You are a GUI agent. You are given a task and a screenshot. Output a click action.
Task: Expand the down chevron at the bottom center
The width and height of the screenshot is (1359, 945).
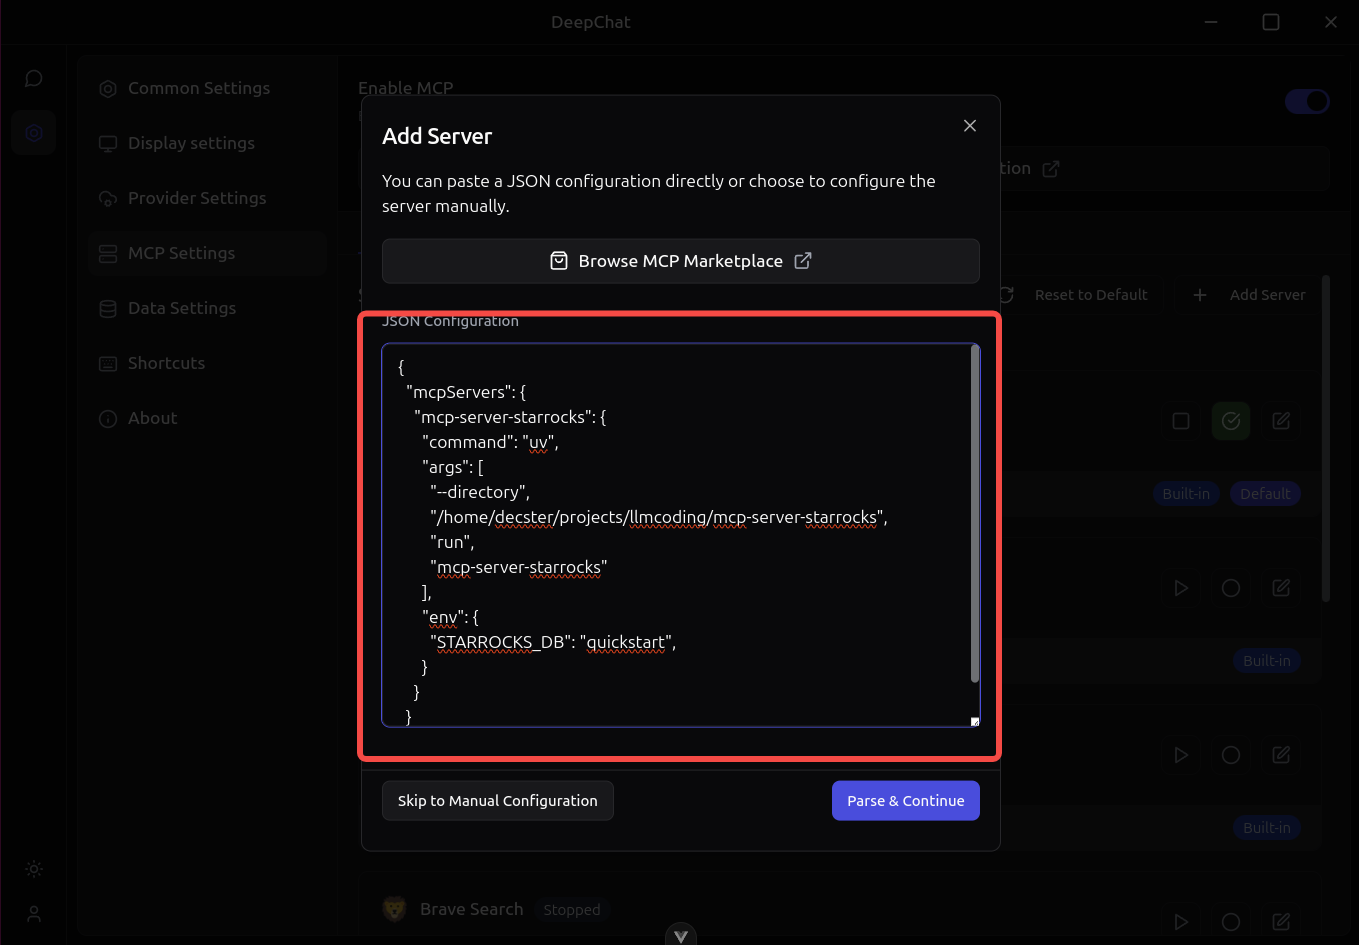click(x=681, y=936)
